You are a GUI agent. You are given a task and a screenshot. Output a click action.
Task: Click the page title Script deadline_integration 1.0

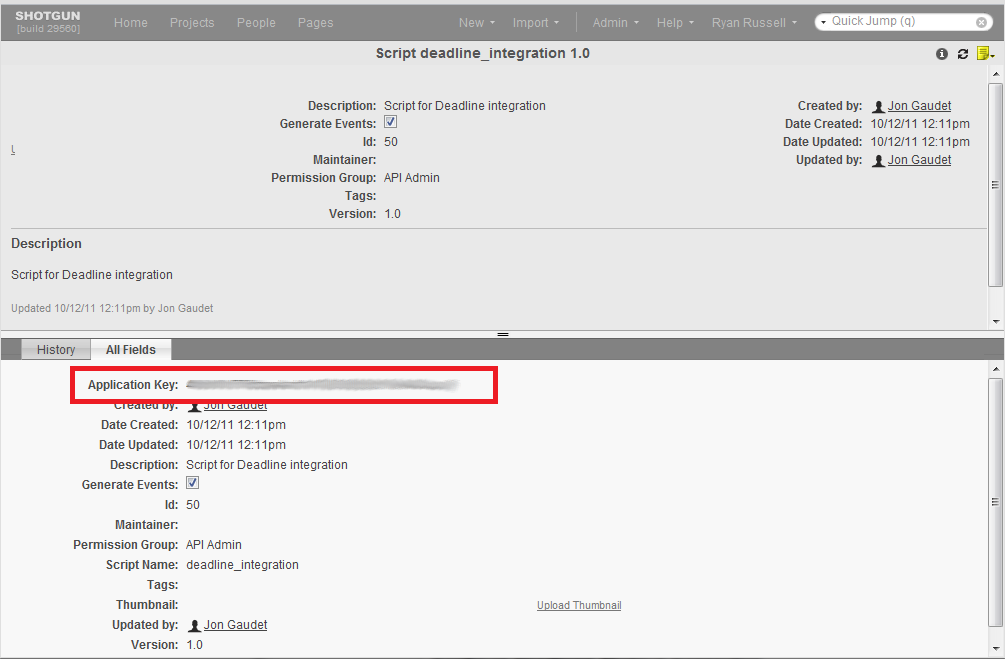coord(483,53)
